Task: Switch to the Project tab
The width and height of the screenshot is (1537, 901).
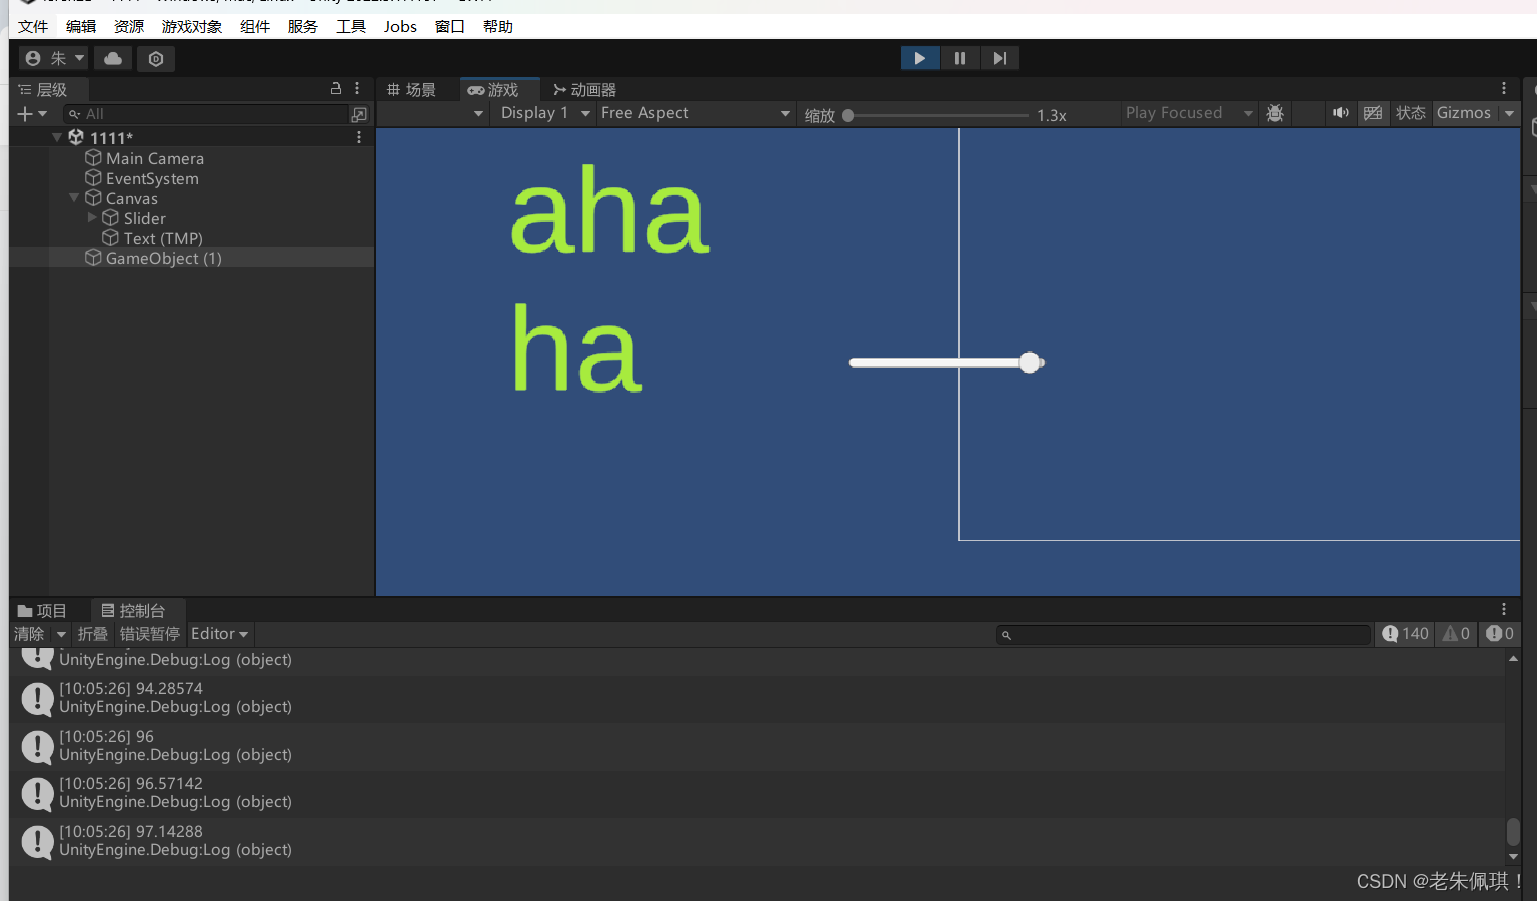Action: coord(42,611)
